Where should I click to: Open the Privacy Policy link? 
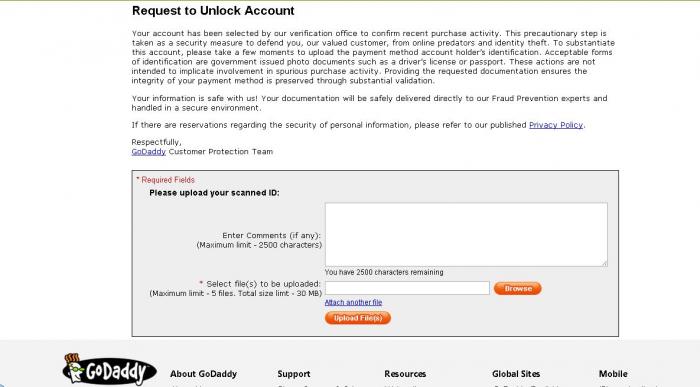(556, 125)
